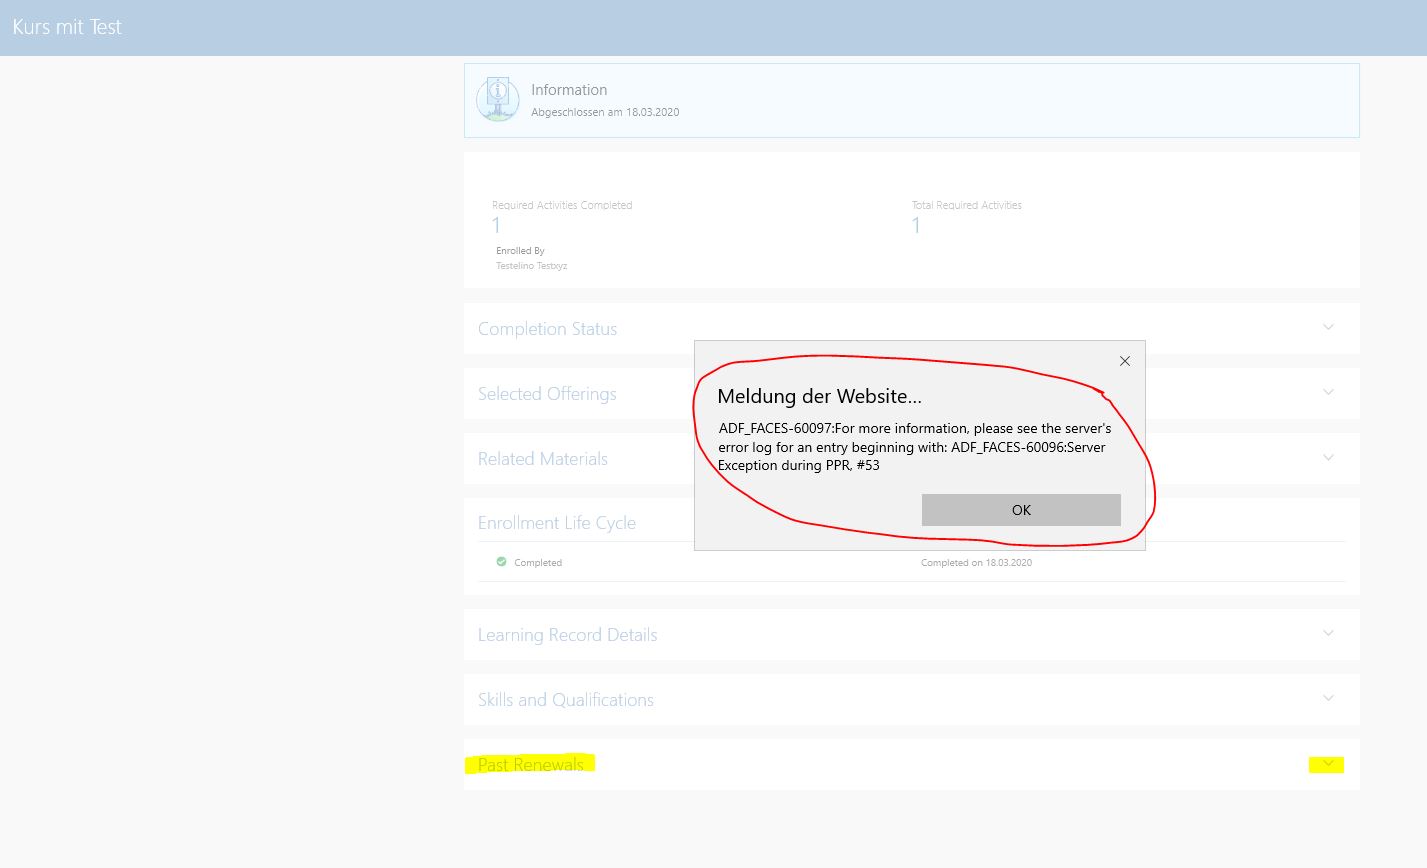Click the green Completed checkmark icon
The height and width of the screenshot is (868, 1427).
click(x=502, y=562)
